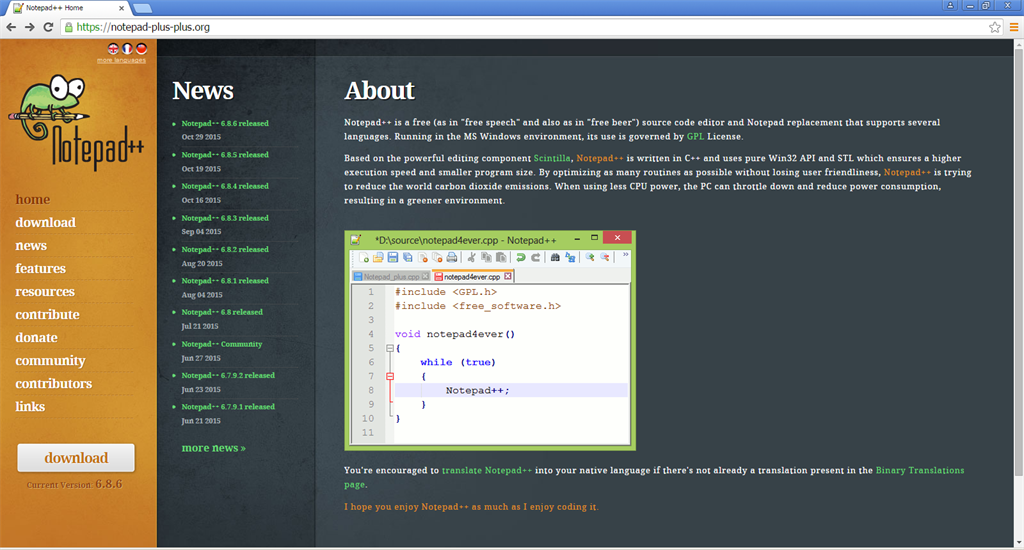The image size is (1024, 550).
Task: Open the more languages link
Action: pos(121,60)
